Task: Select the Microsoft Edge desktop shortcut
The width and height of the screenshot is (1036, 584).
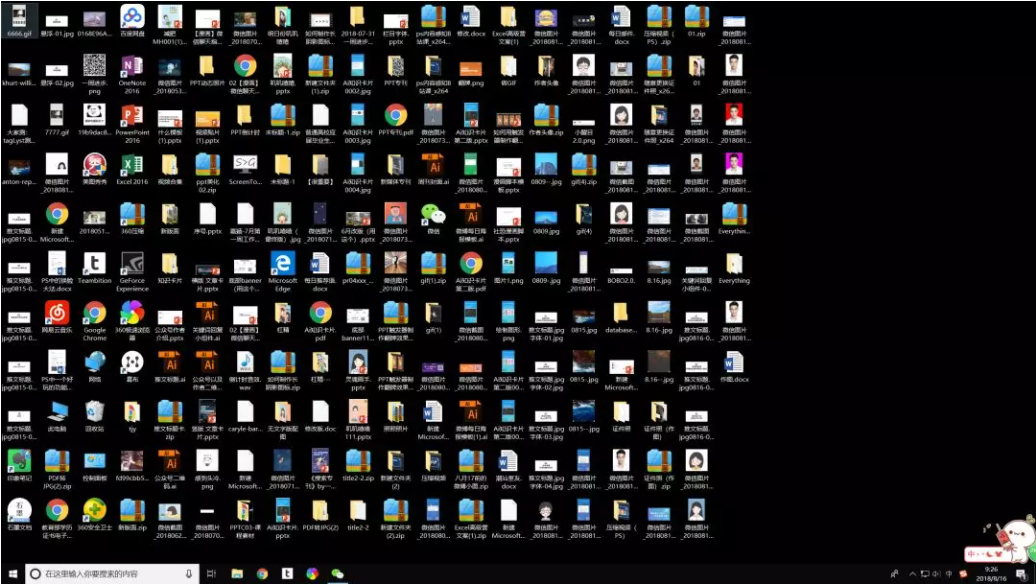Action: (283, 263)
